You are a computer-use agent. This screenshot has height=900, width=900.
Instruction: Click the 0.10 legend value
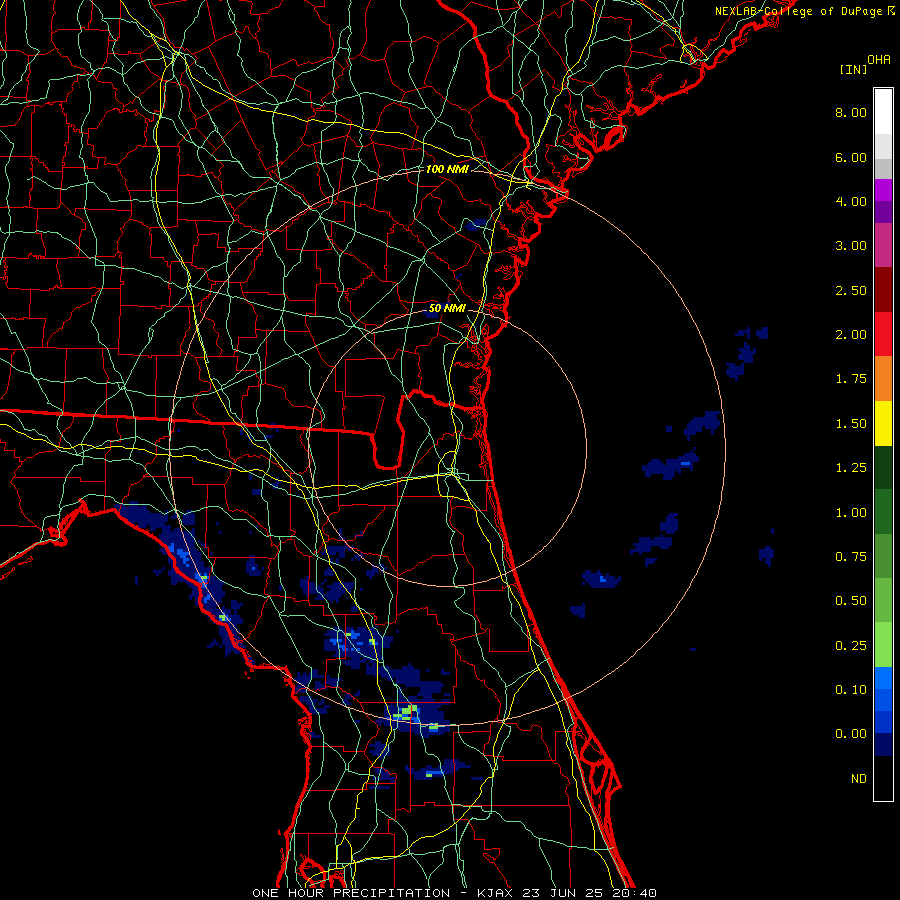click(x=851, y=690)
